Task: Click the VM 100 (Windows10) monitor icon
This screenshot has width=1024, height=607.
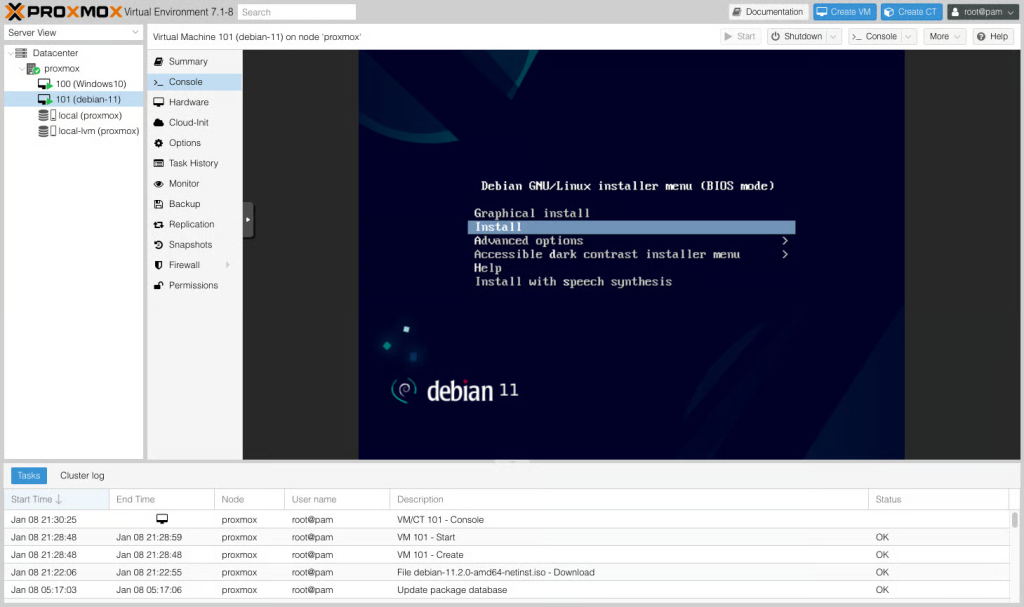Action: [x=44, y=84]
